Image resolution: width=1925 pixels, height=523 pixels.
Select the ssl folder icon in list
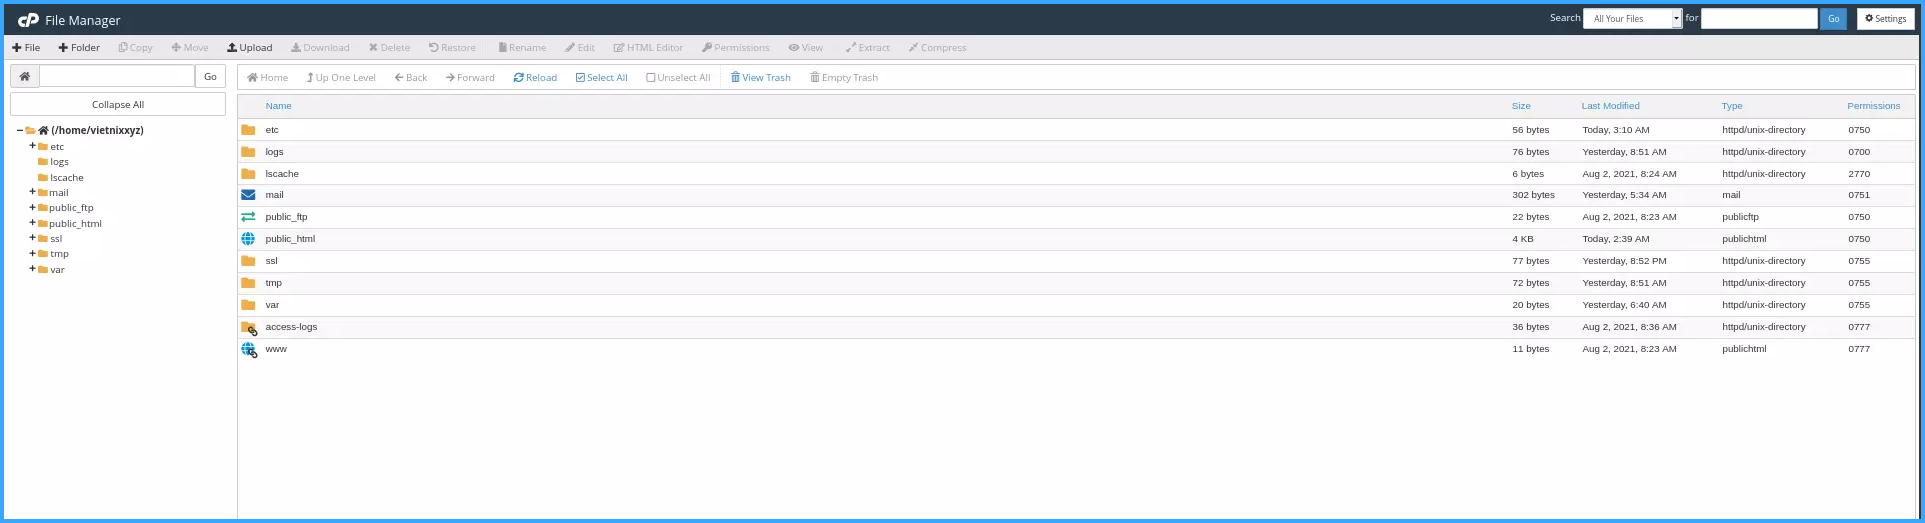pos(248,261)
